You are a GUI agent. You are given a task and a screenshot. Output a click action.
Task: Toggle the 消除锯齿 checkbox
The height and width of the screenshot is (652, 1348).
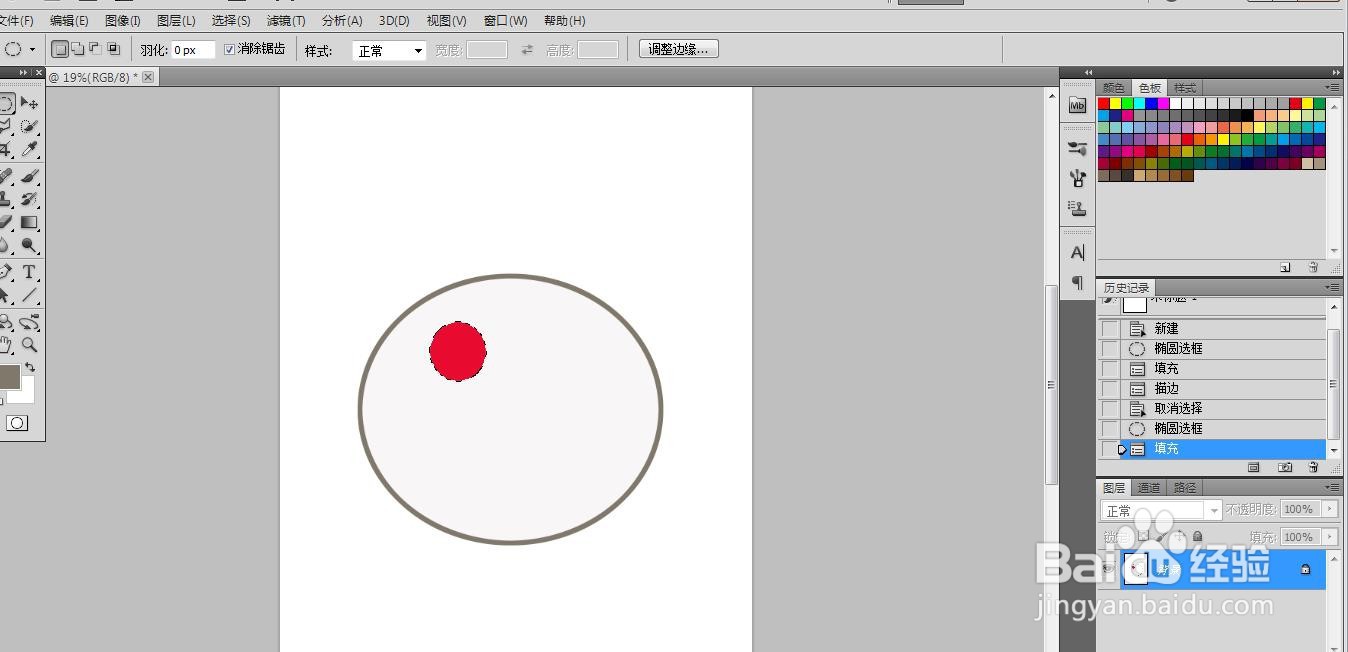[230, 49]
